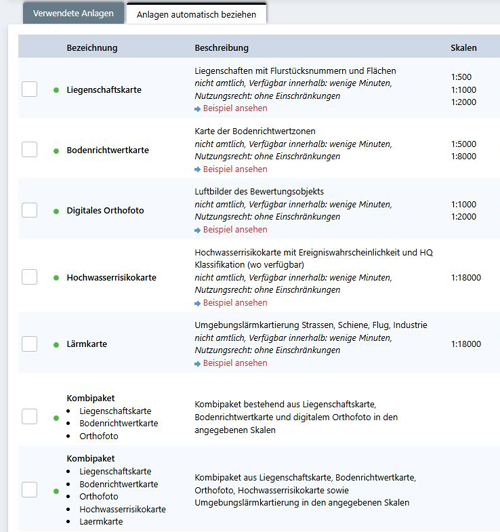Check the Hochwasserrisikokarte row checkbox
The height and width of the screenshot is (532, 500).
(x=30, y=277)
